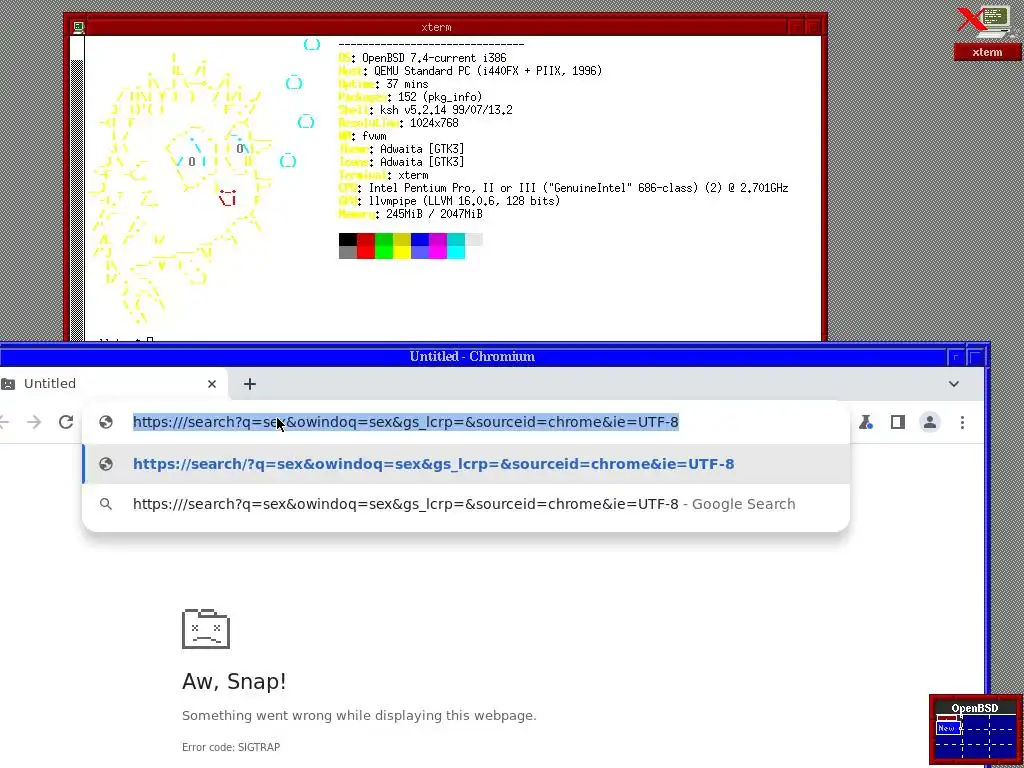Click the xterm icon label

(987, 52)
